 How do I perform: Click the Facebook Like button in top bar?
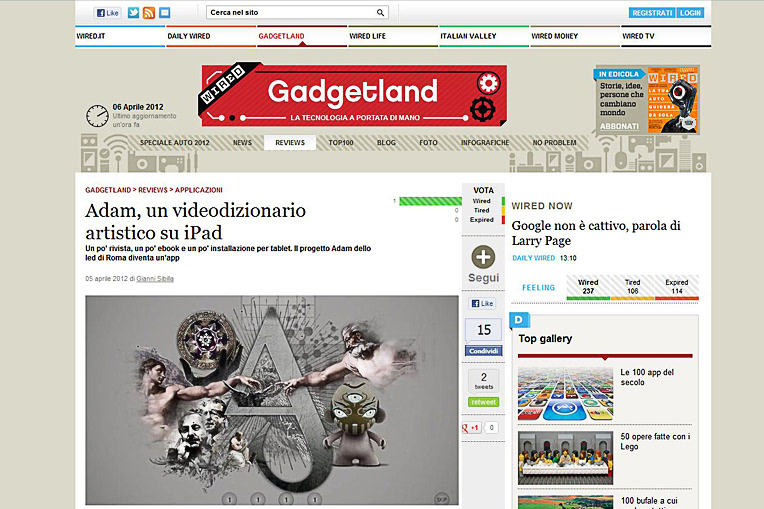[x=107, y=13]
